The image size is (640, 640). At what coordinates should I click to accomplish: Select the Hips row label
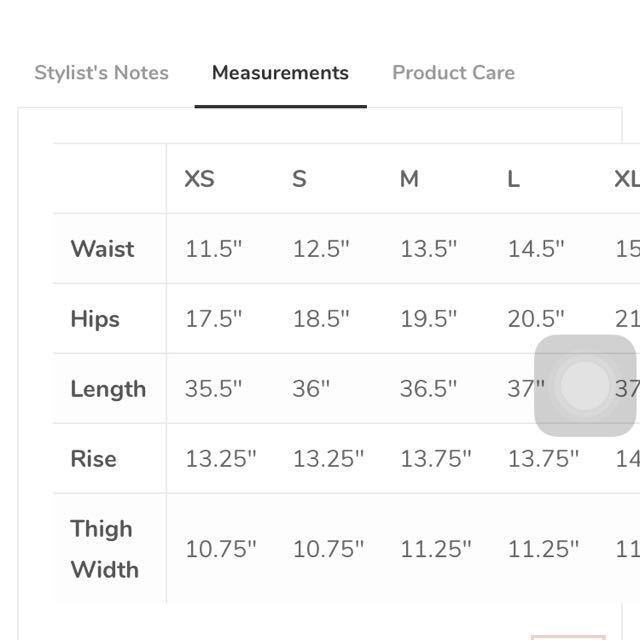pyautogui.click(x=95, y=319)
